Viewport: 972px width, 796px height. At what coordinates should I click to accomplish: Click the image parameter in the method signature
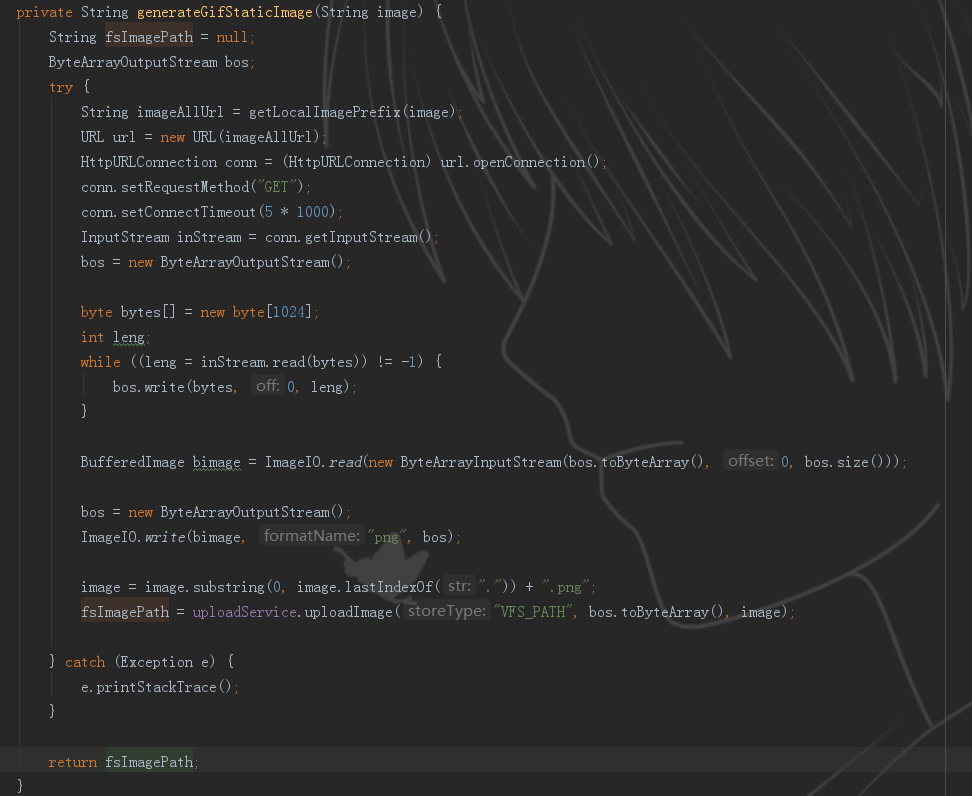396,12
